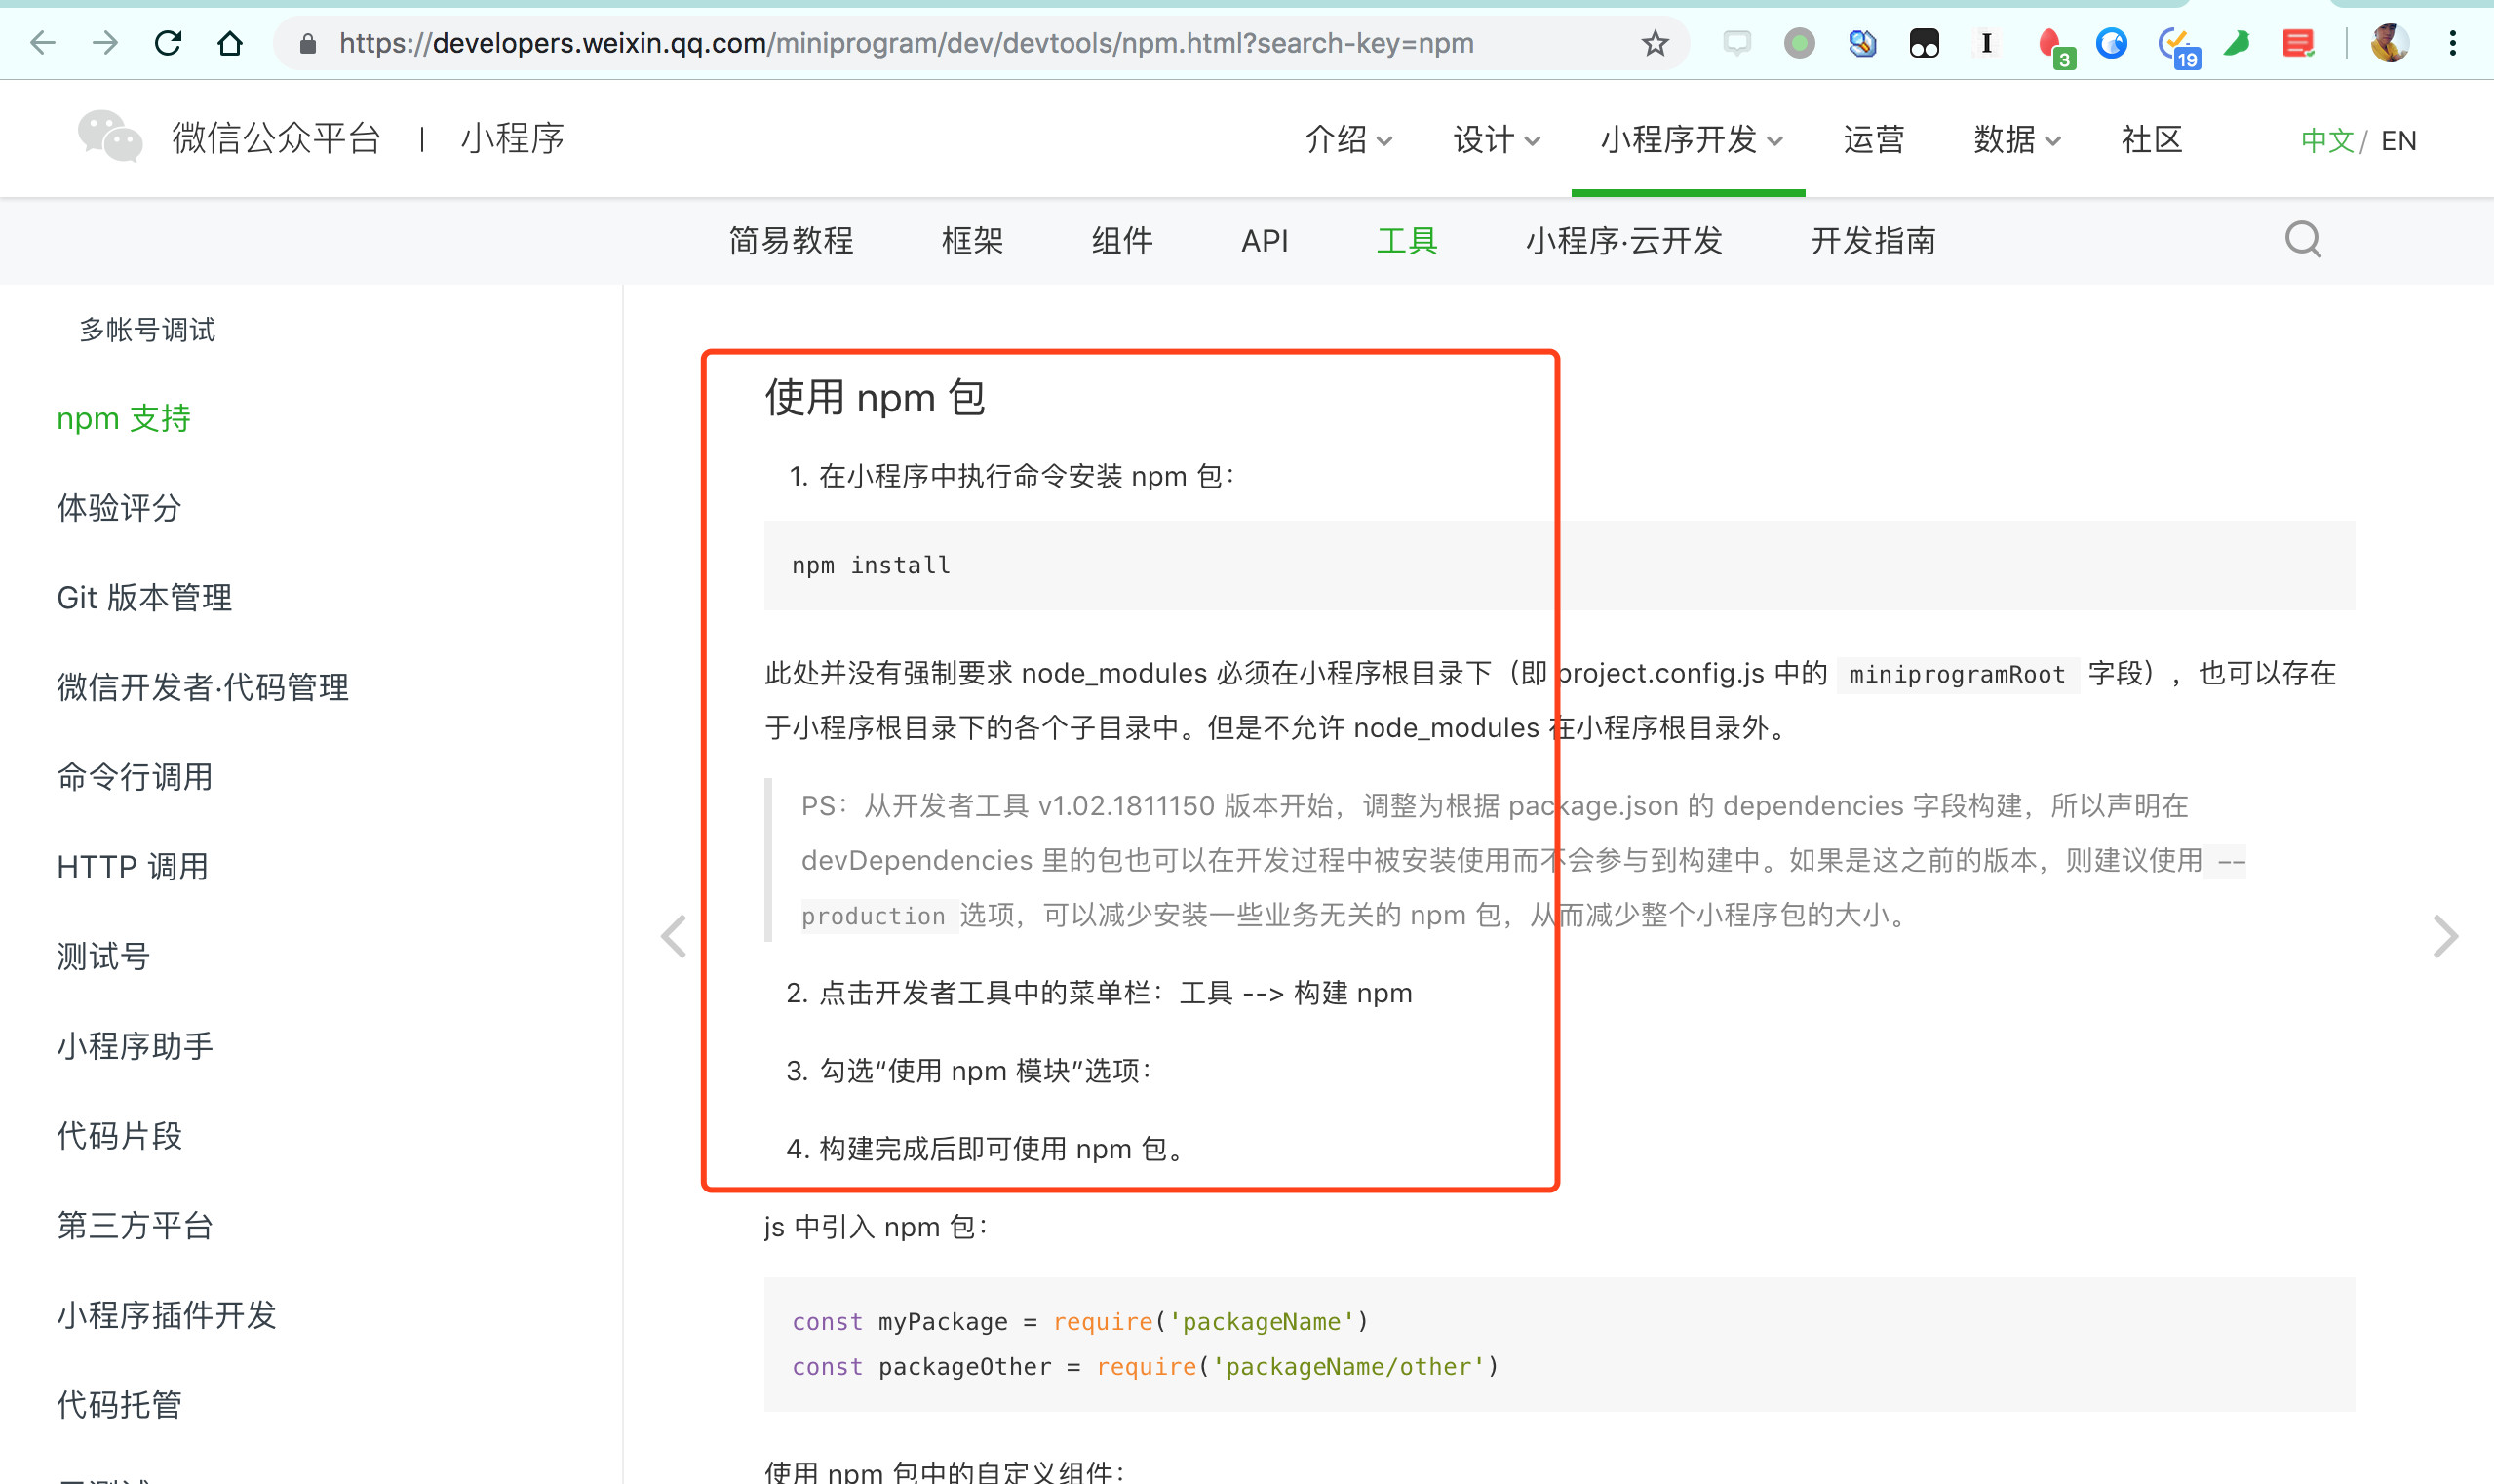Open 代码托管 in the sidebar

[x=119, y=1404]
